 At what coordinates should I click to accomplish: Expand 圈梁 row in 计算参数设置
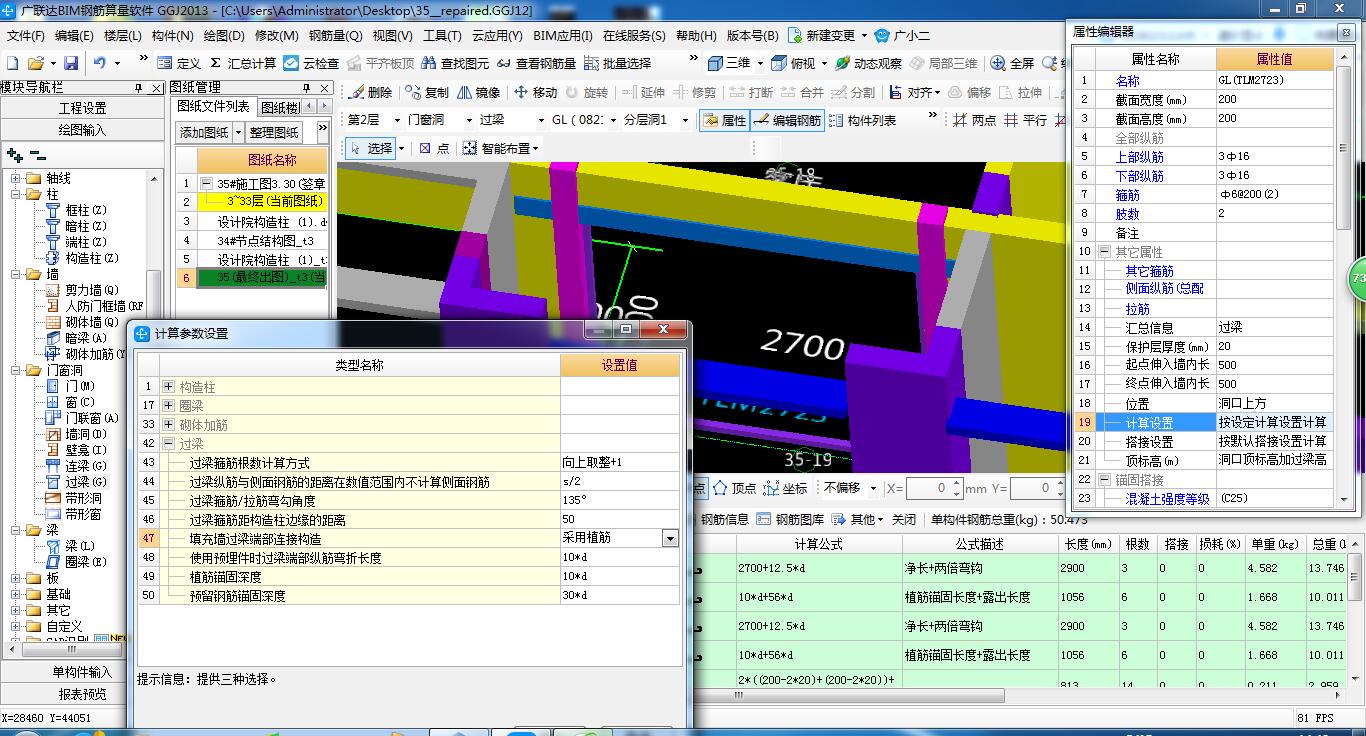[168, 406]
